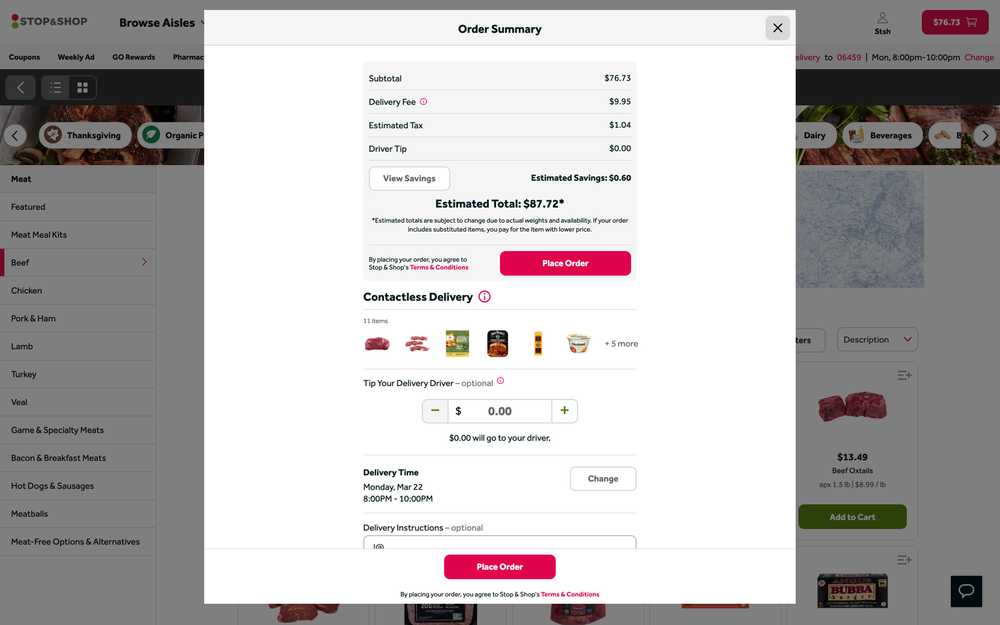1000x625 pixels.
Task: Click the back arrow icon
Action: pyautogui.click(x=20, y=88)
